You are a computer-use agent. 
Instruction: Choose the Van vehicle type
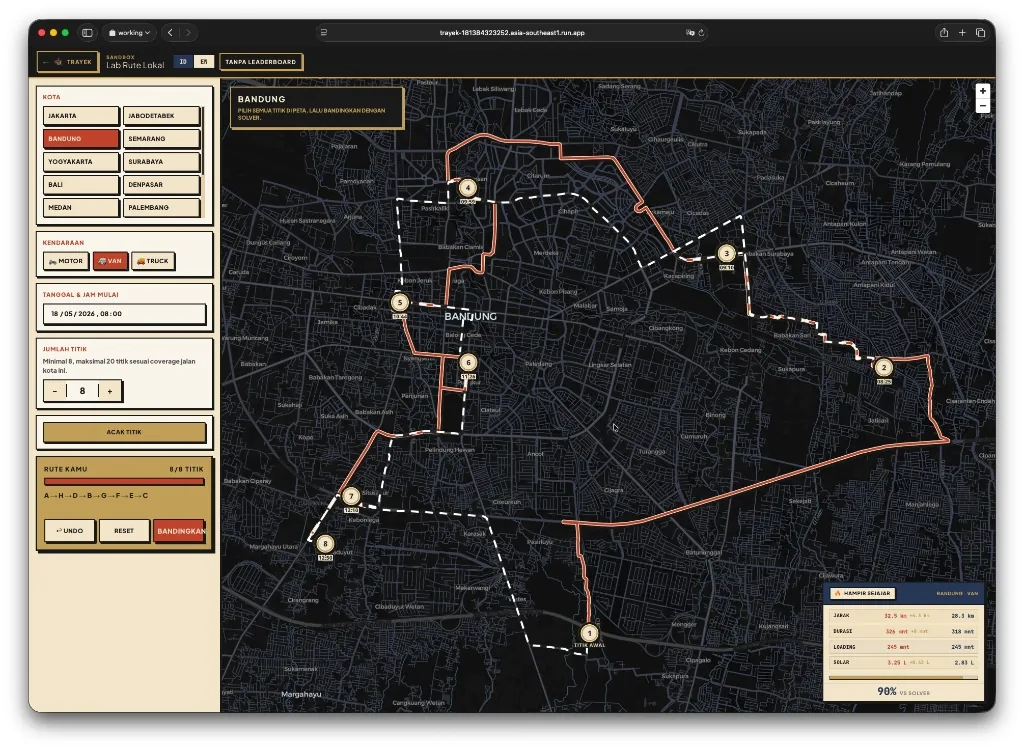[110, 261]
